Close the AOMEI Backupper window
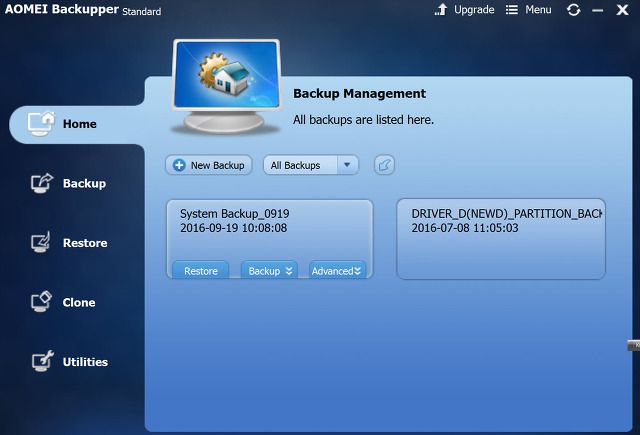 coord(622,10)
